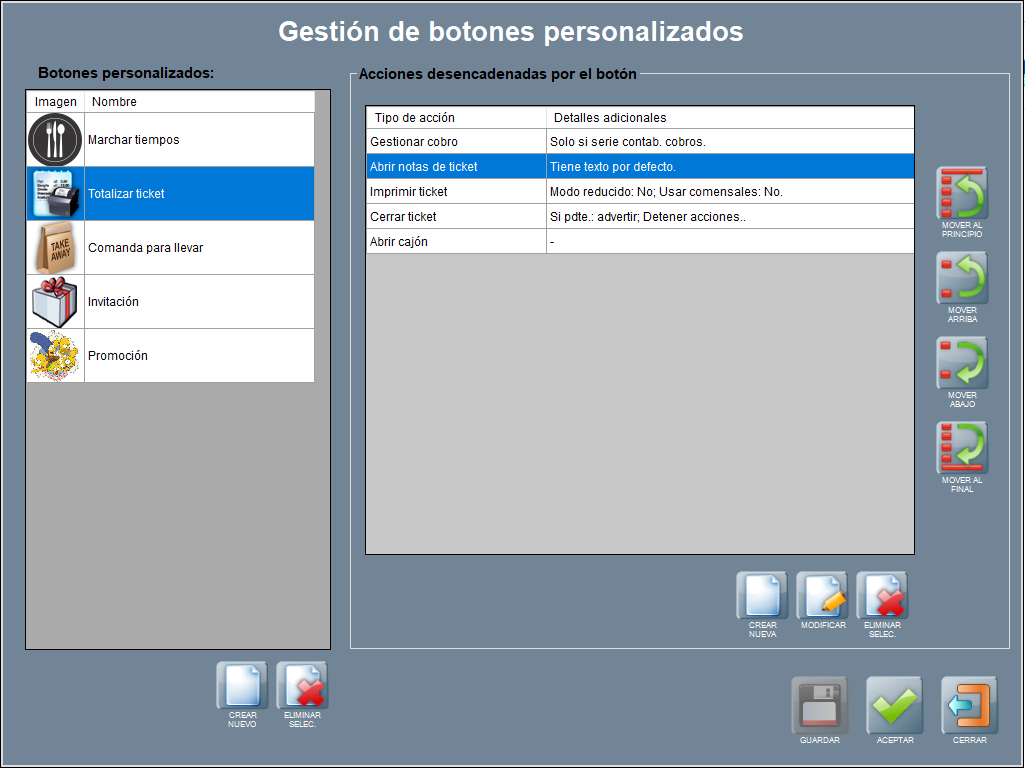Delete selected action with Eliminar Selec.

[882, 597]
